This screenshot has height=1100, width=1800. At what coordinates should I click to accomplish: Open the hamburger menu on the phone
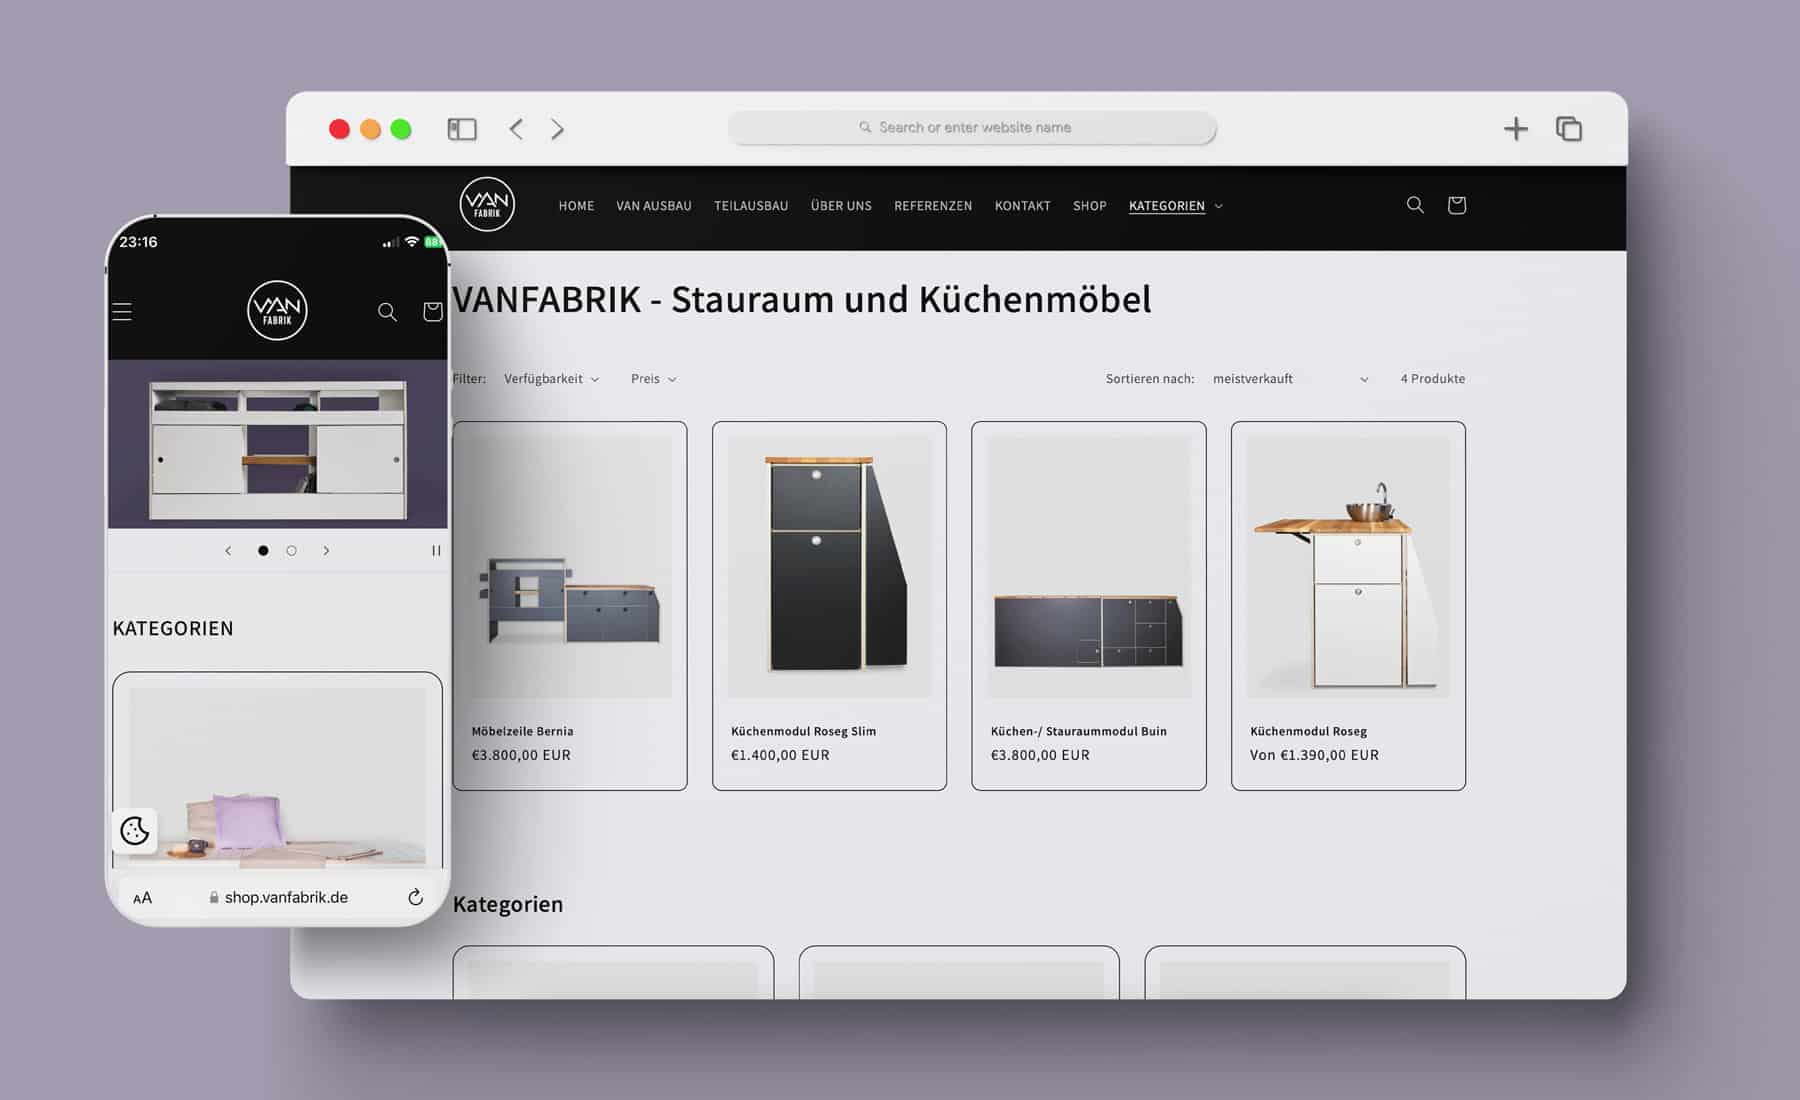click(121, 311)
